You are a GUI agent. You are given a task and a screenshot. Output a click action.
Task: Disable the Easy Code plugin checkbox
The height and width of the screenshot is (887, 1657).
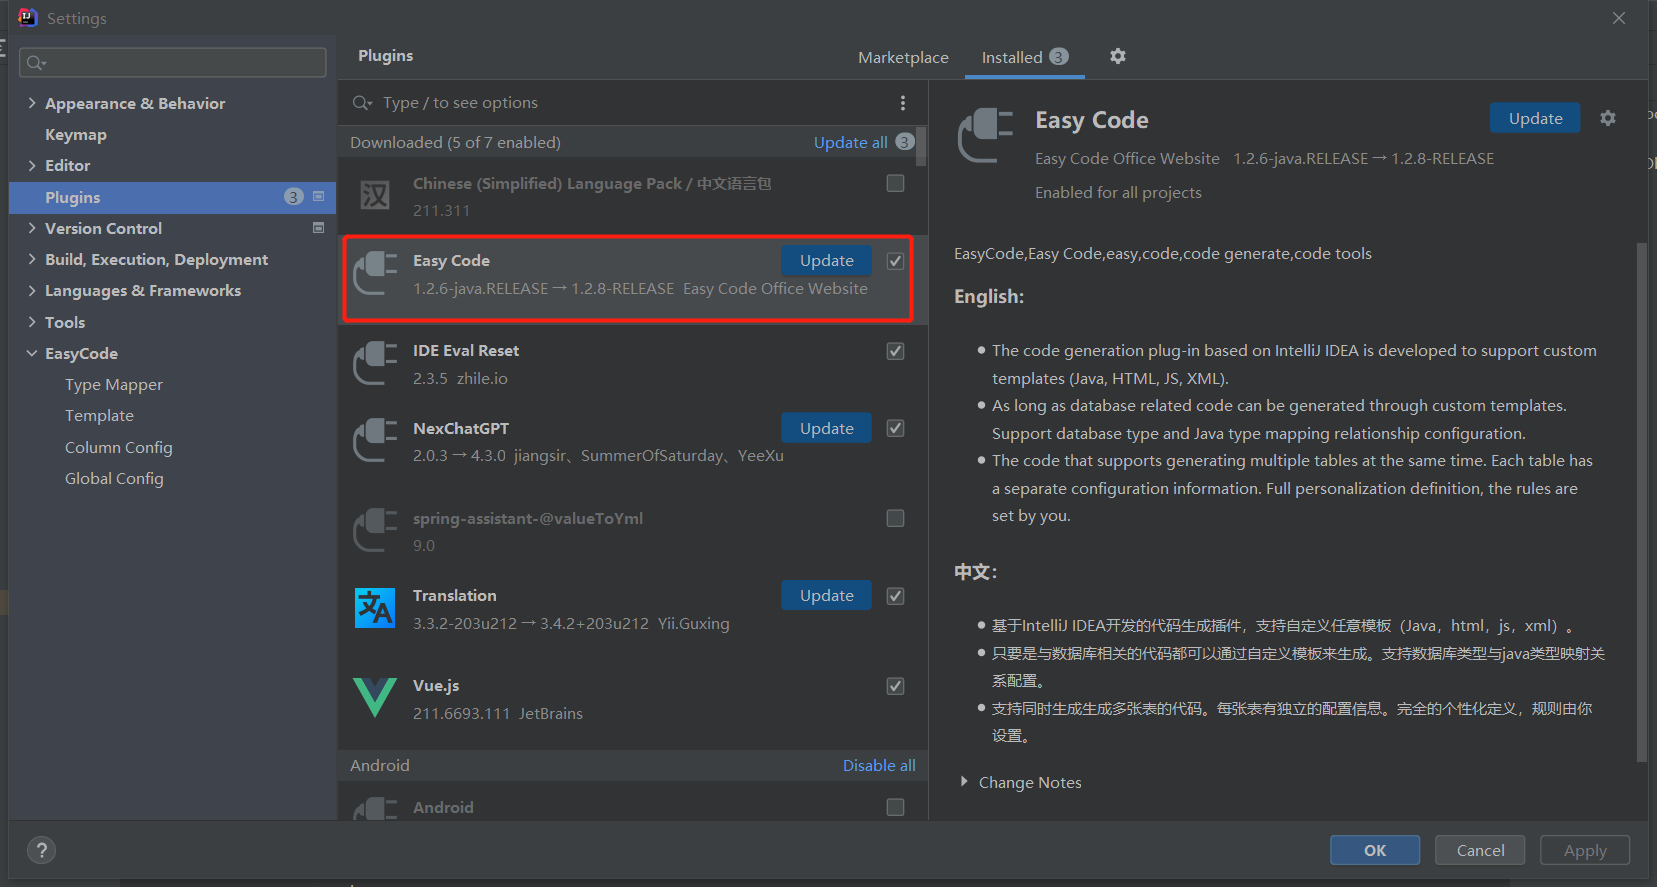tap(895, 261)
